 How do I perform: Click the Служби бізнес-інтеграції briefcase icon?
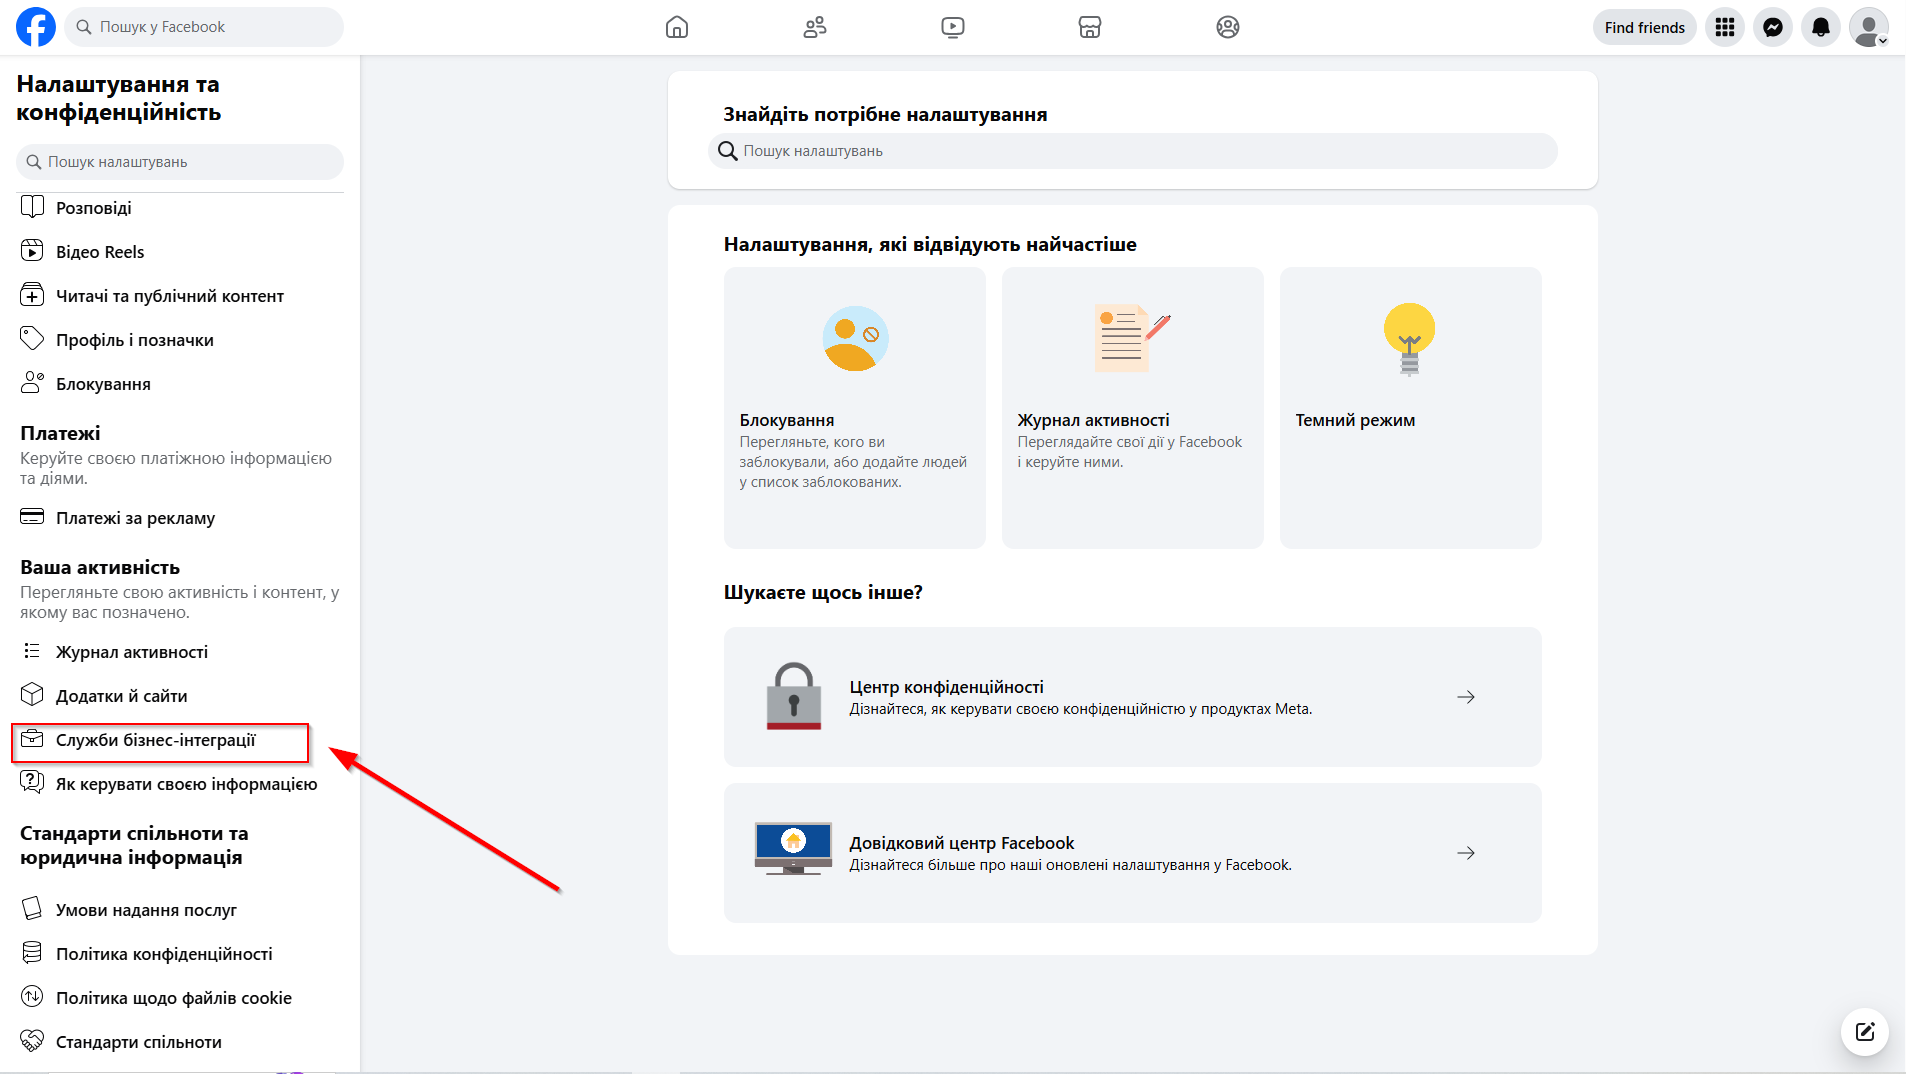coord(32,739)
